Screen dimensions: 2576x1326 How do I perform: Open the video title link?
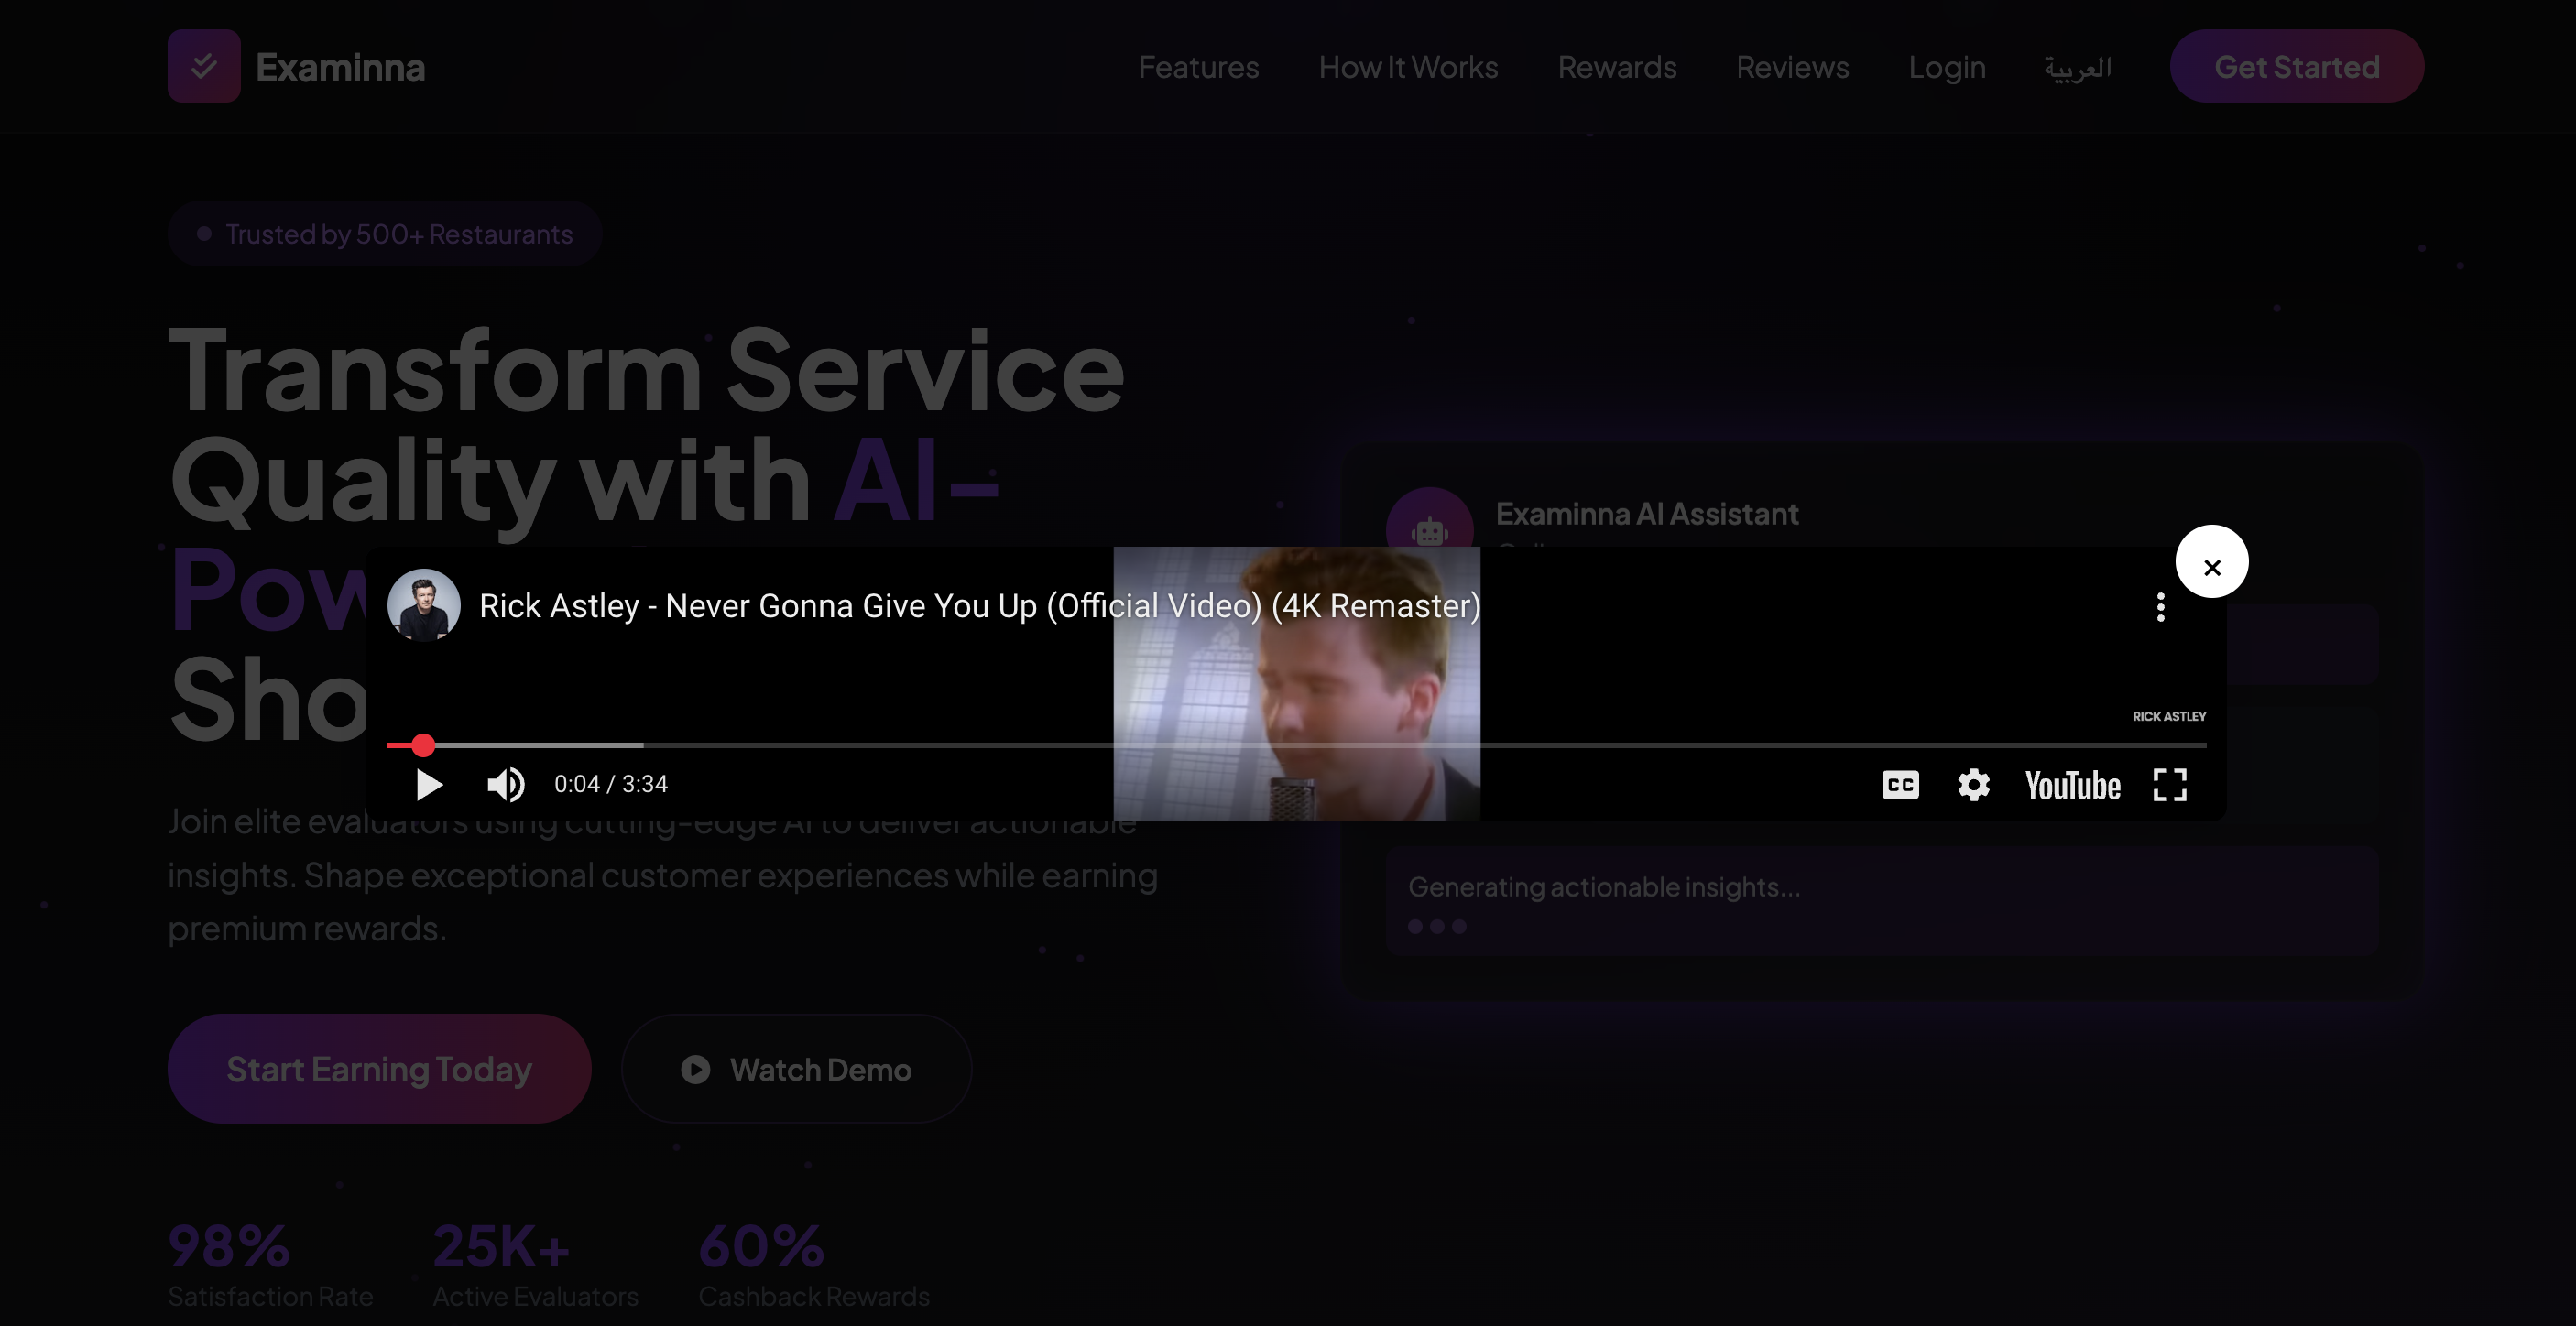pyautogui.click(x=979, y=606)
